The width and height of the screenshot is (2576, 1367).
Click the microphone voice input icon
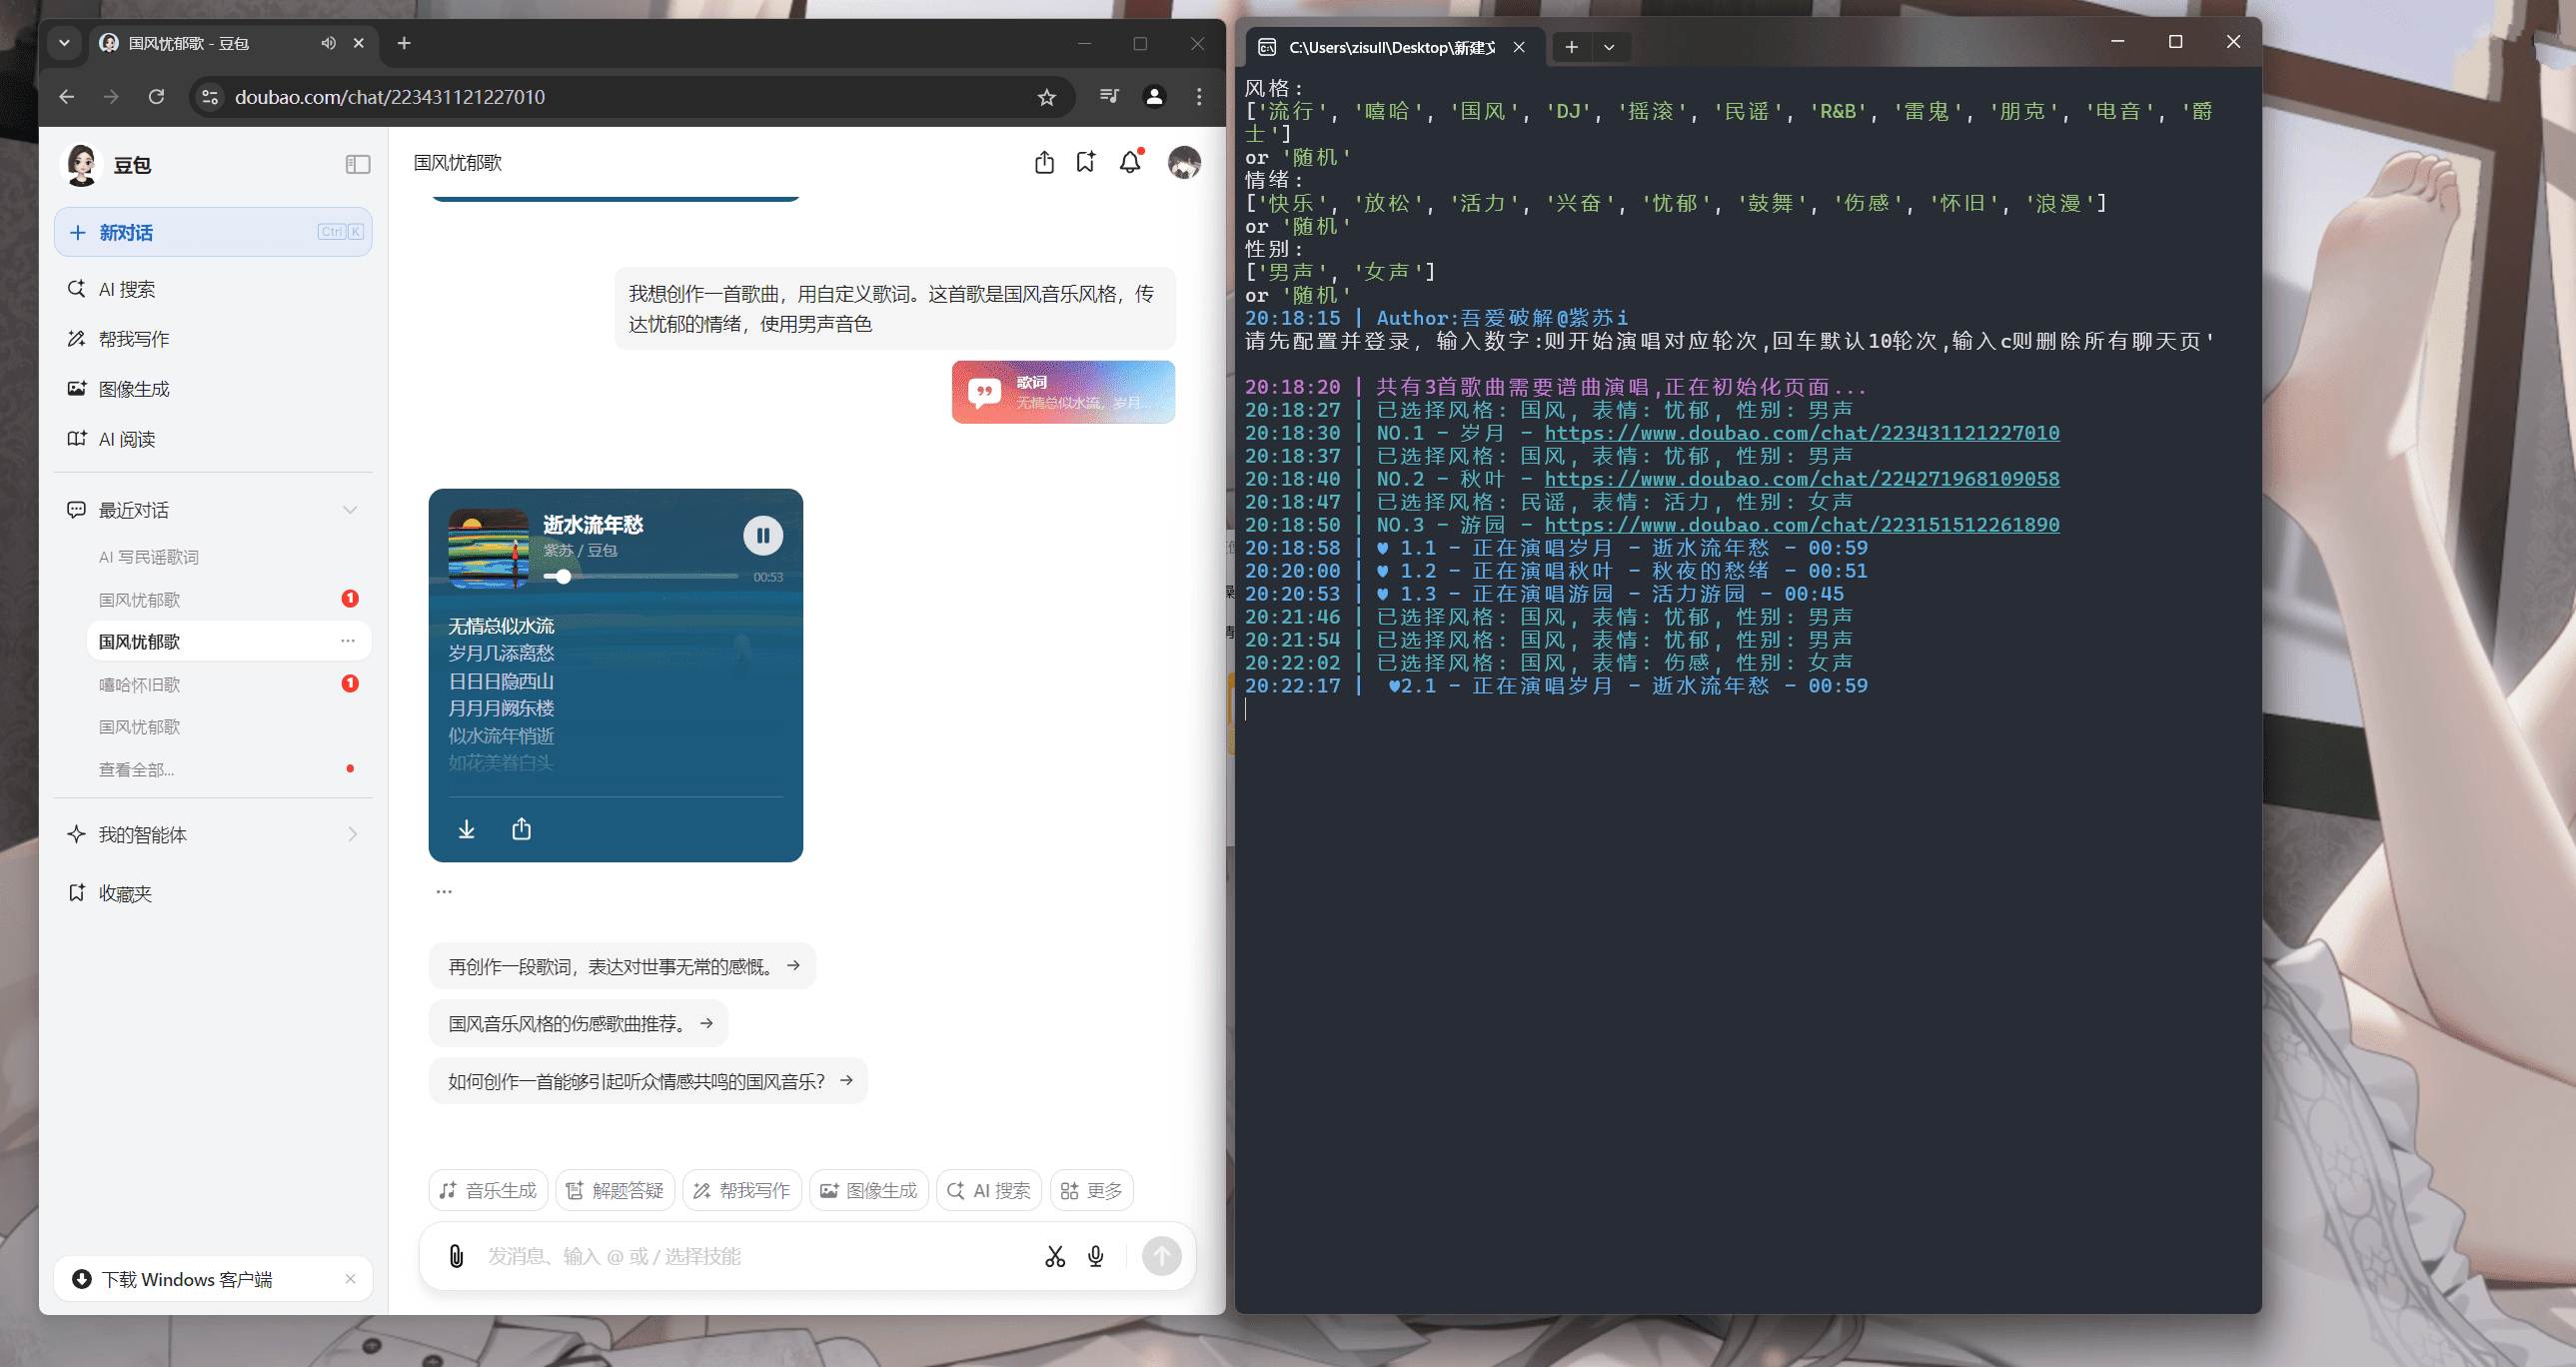click(1096, 1256)
